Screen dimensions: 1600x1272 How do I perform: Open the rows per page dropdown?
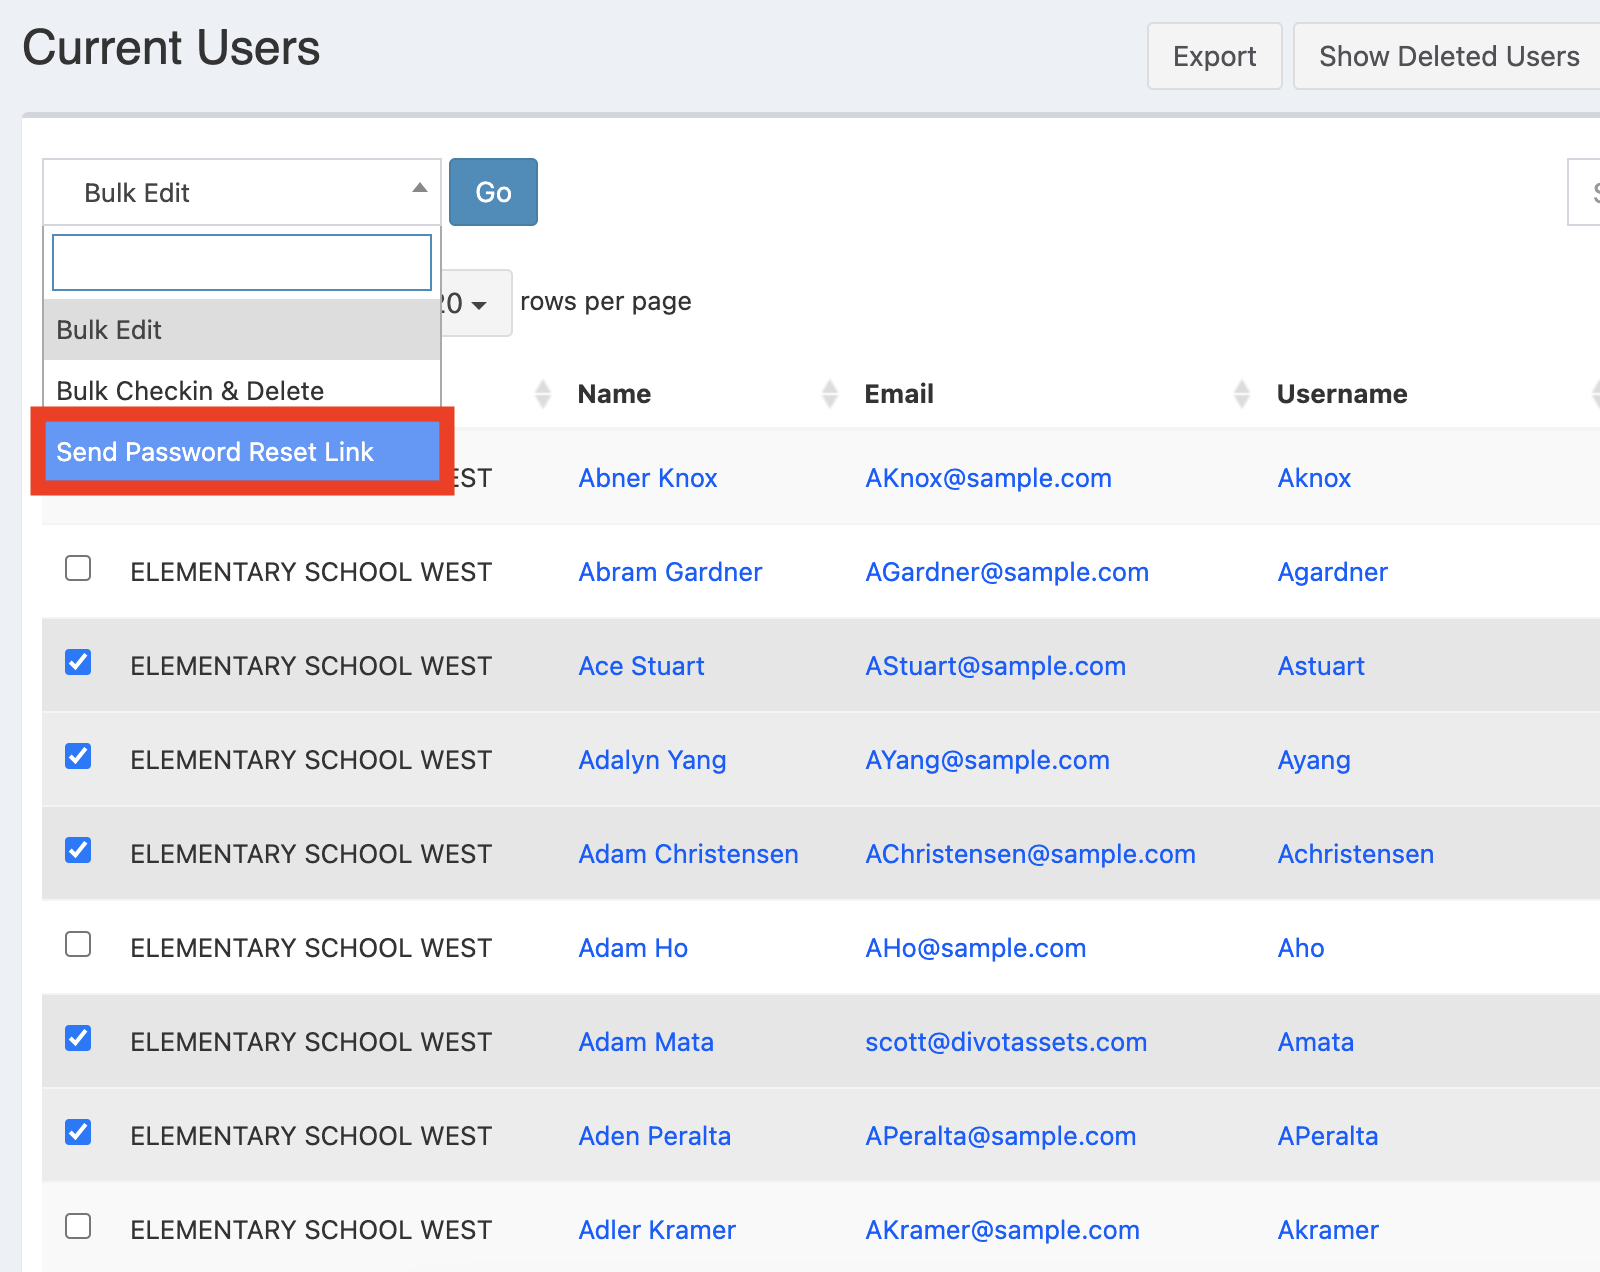pos(478,304)
